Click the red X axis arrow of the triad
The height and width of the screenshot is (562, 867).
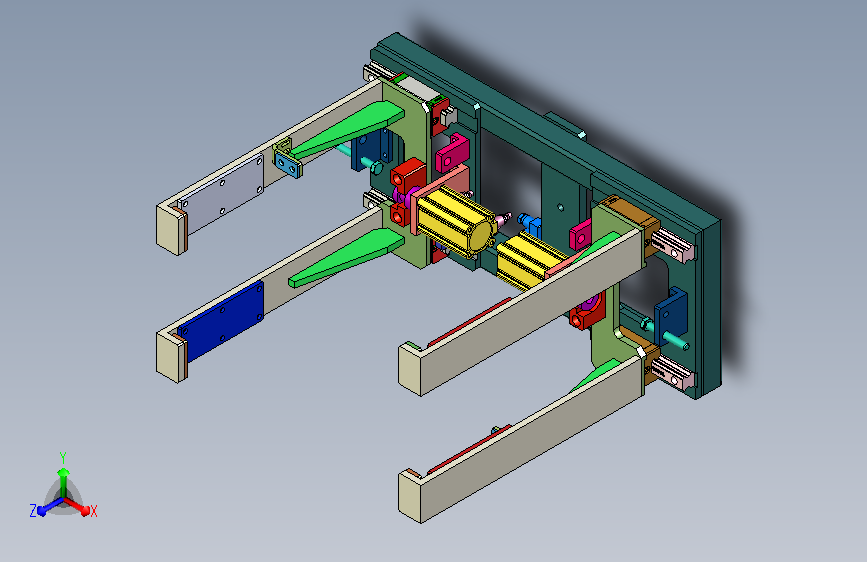tap(79, 507)
